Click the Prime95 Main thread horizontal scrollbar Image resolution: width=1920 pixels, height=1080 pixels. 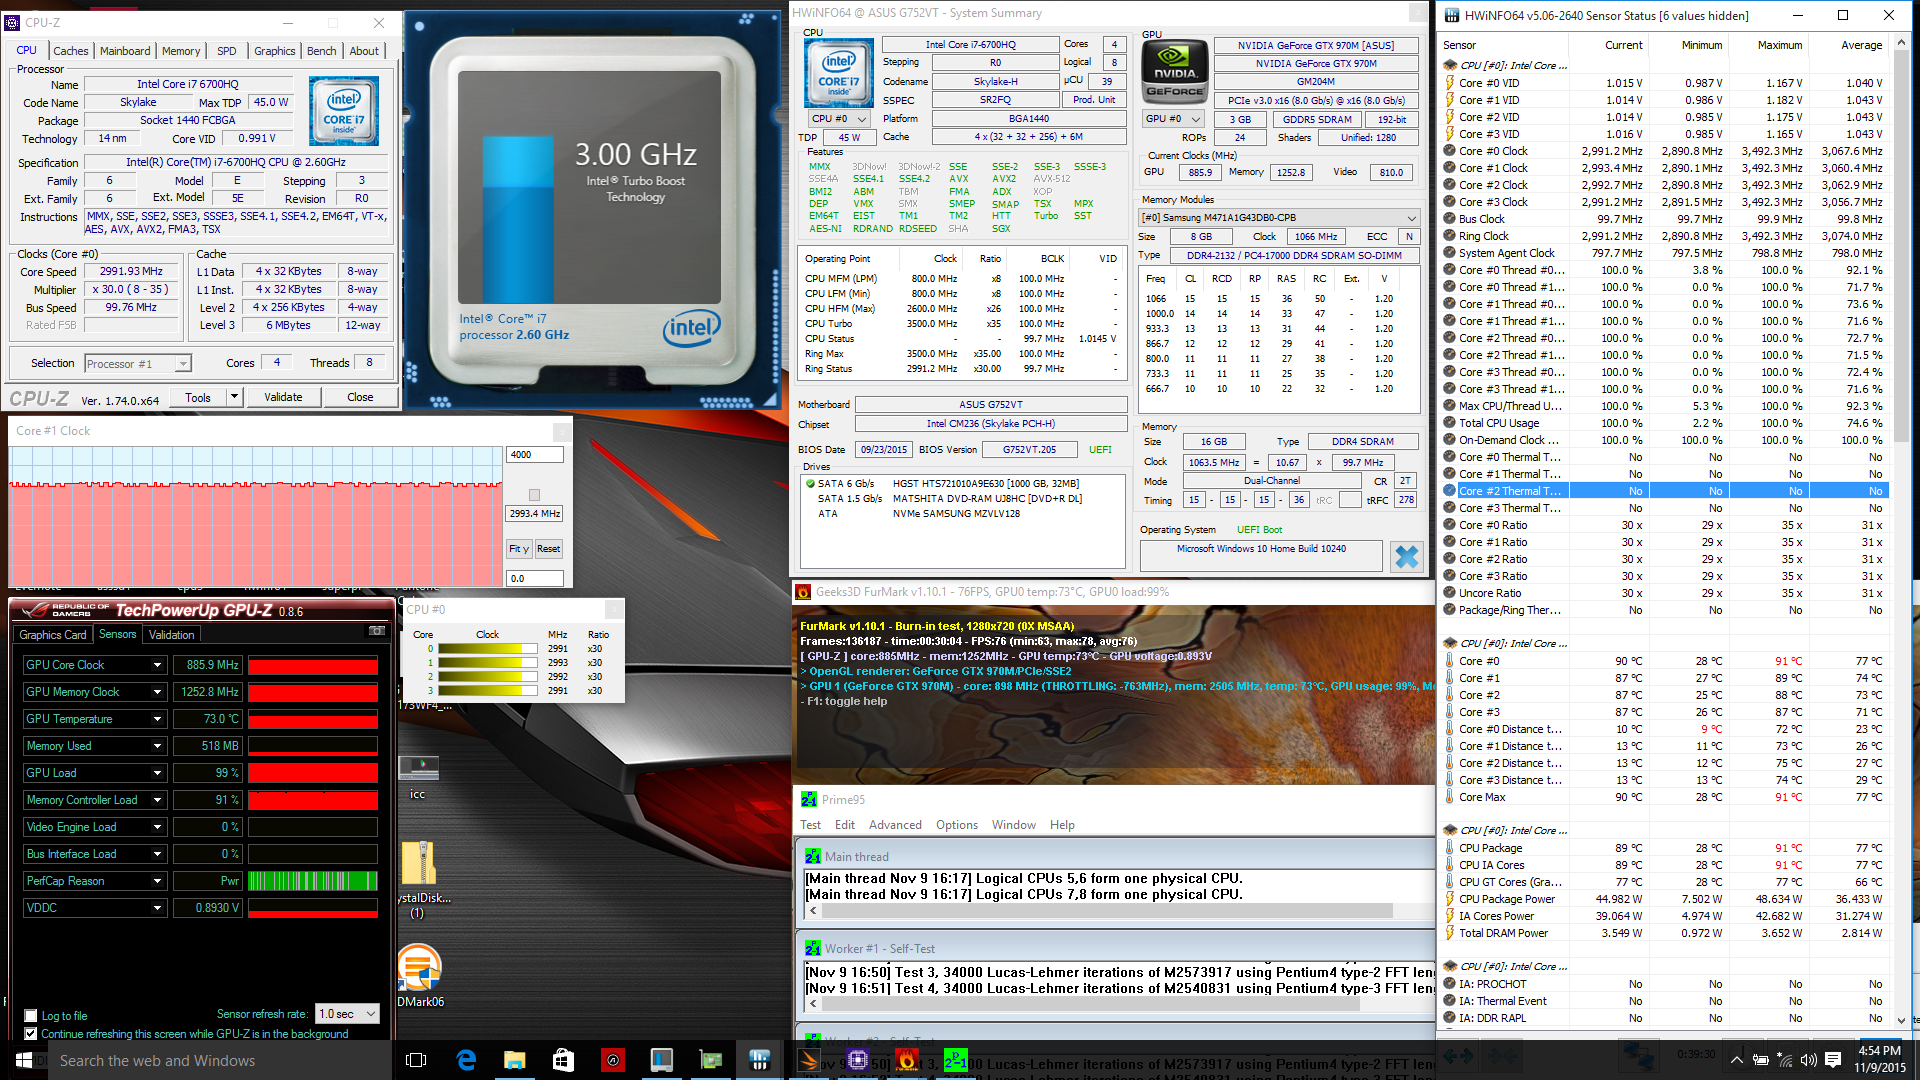[1107, 911]
